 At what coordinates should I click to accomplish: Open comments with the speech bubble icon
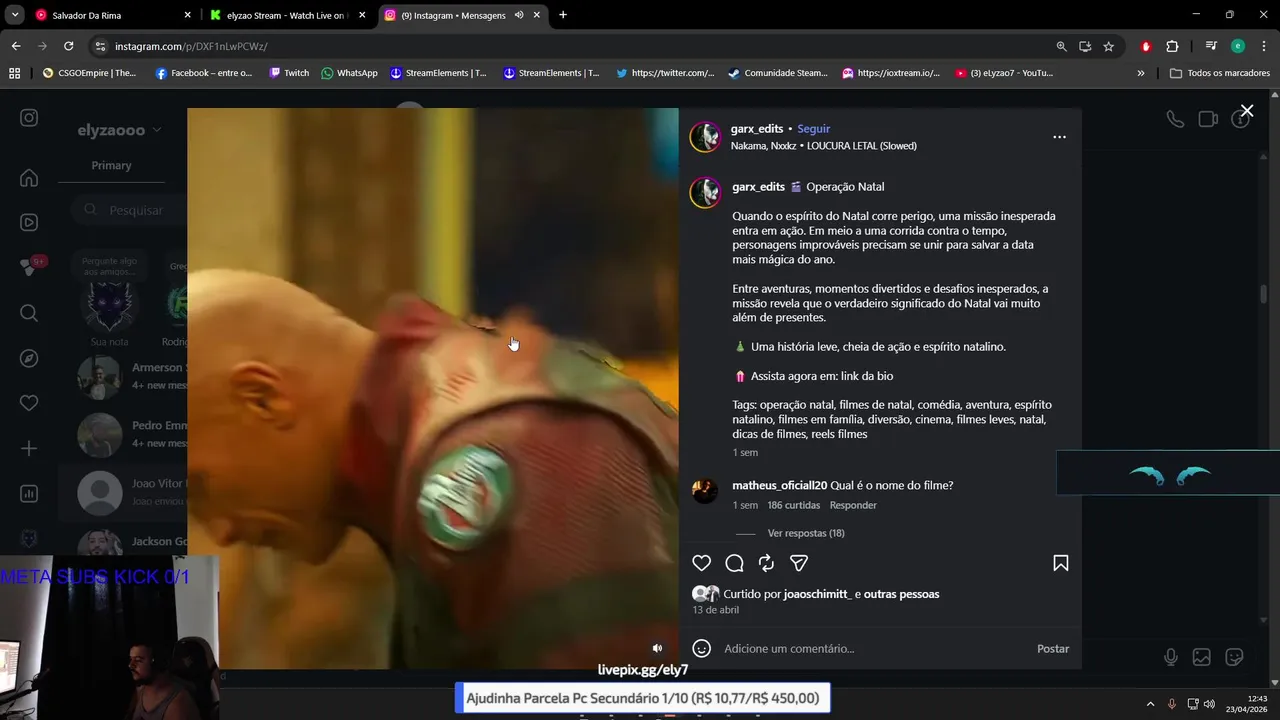734,563
